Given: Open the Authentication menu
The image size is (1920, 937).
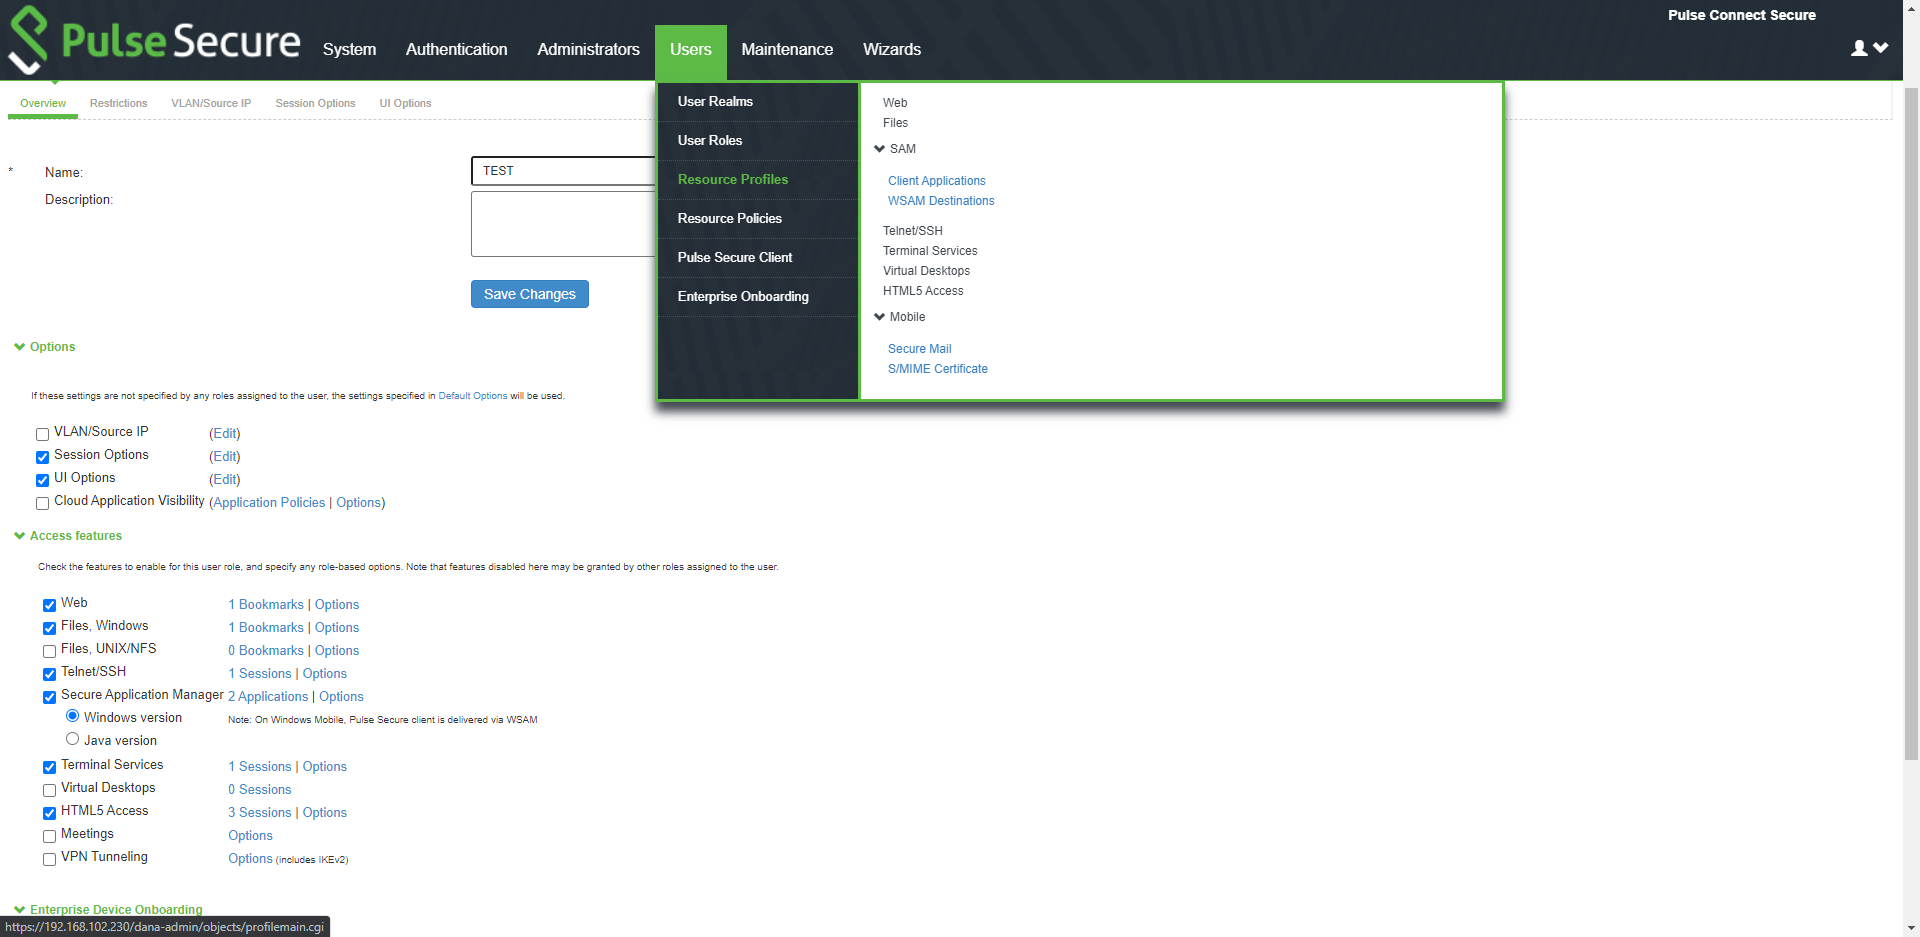Looking at the screenshot, I should 456,49.
